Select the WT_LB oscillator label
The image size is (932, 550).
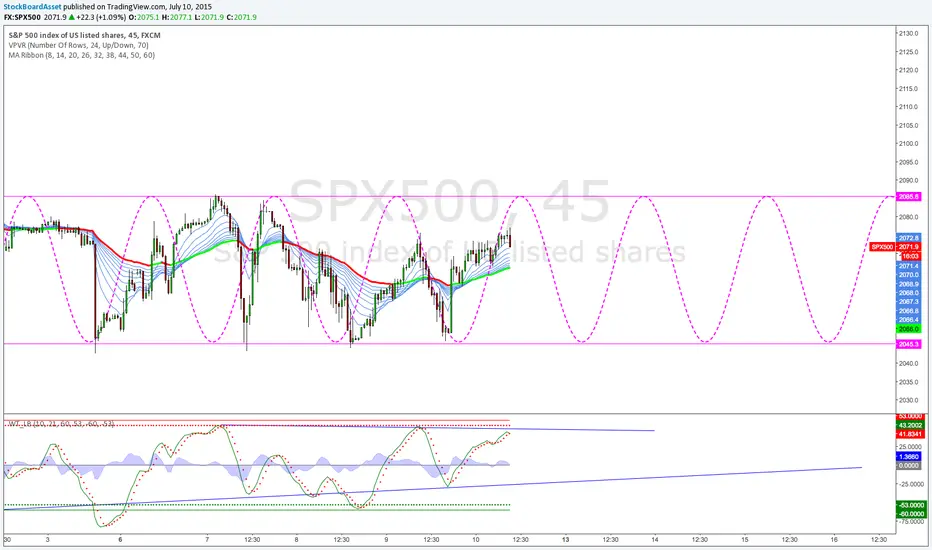pos(61,424)
